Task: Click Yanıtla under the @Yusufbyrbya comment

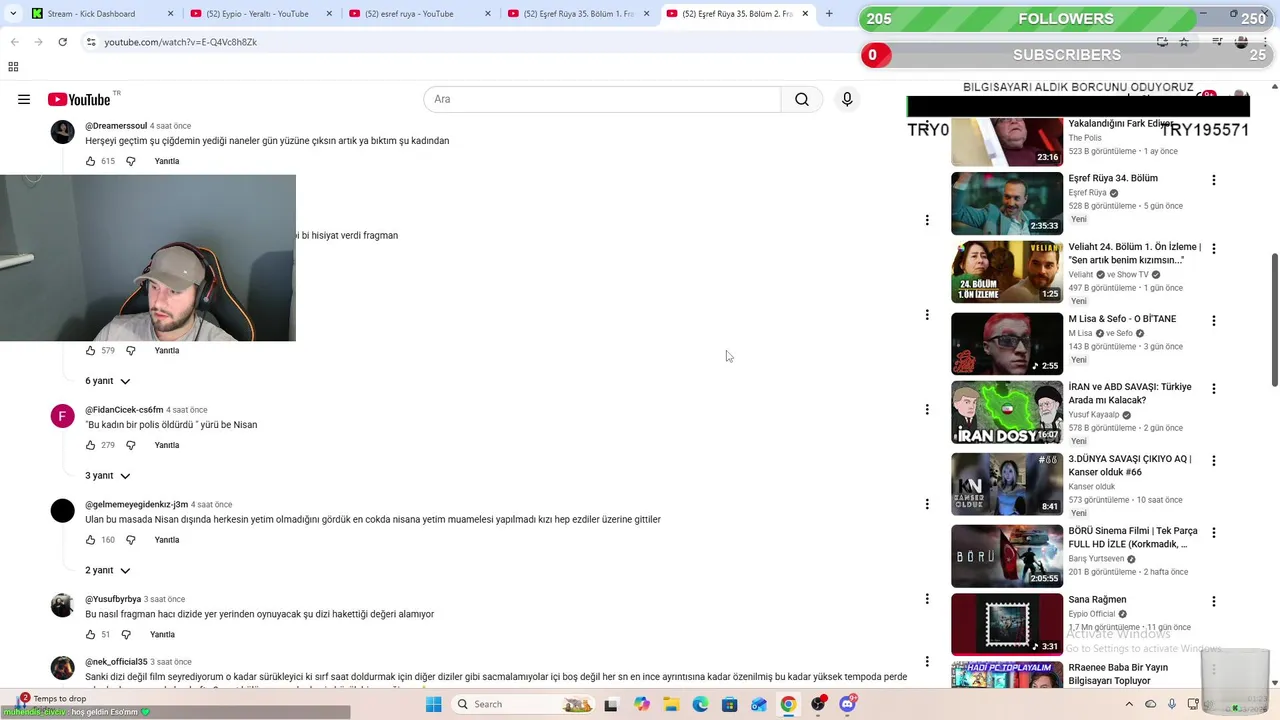Action: (162, 634)
